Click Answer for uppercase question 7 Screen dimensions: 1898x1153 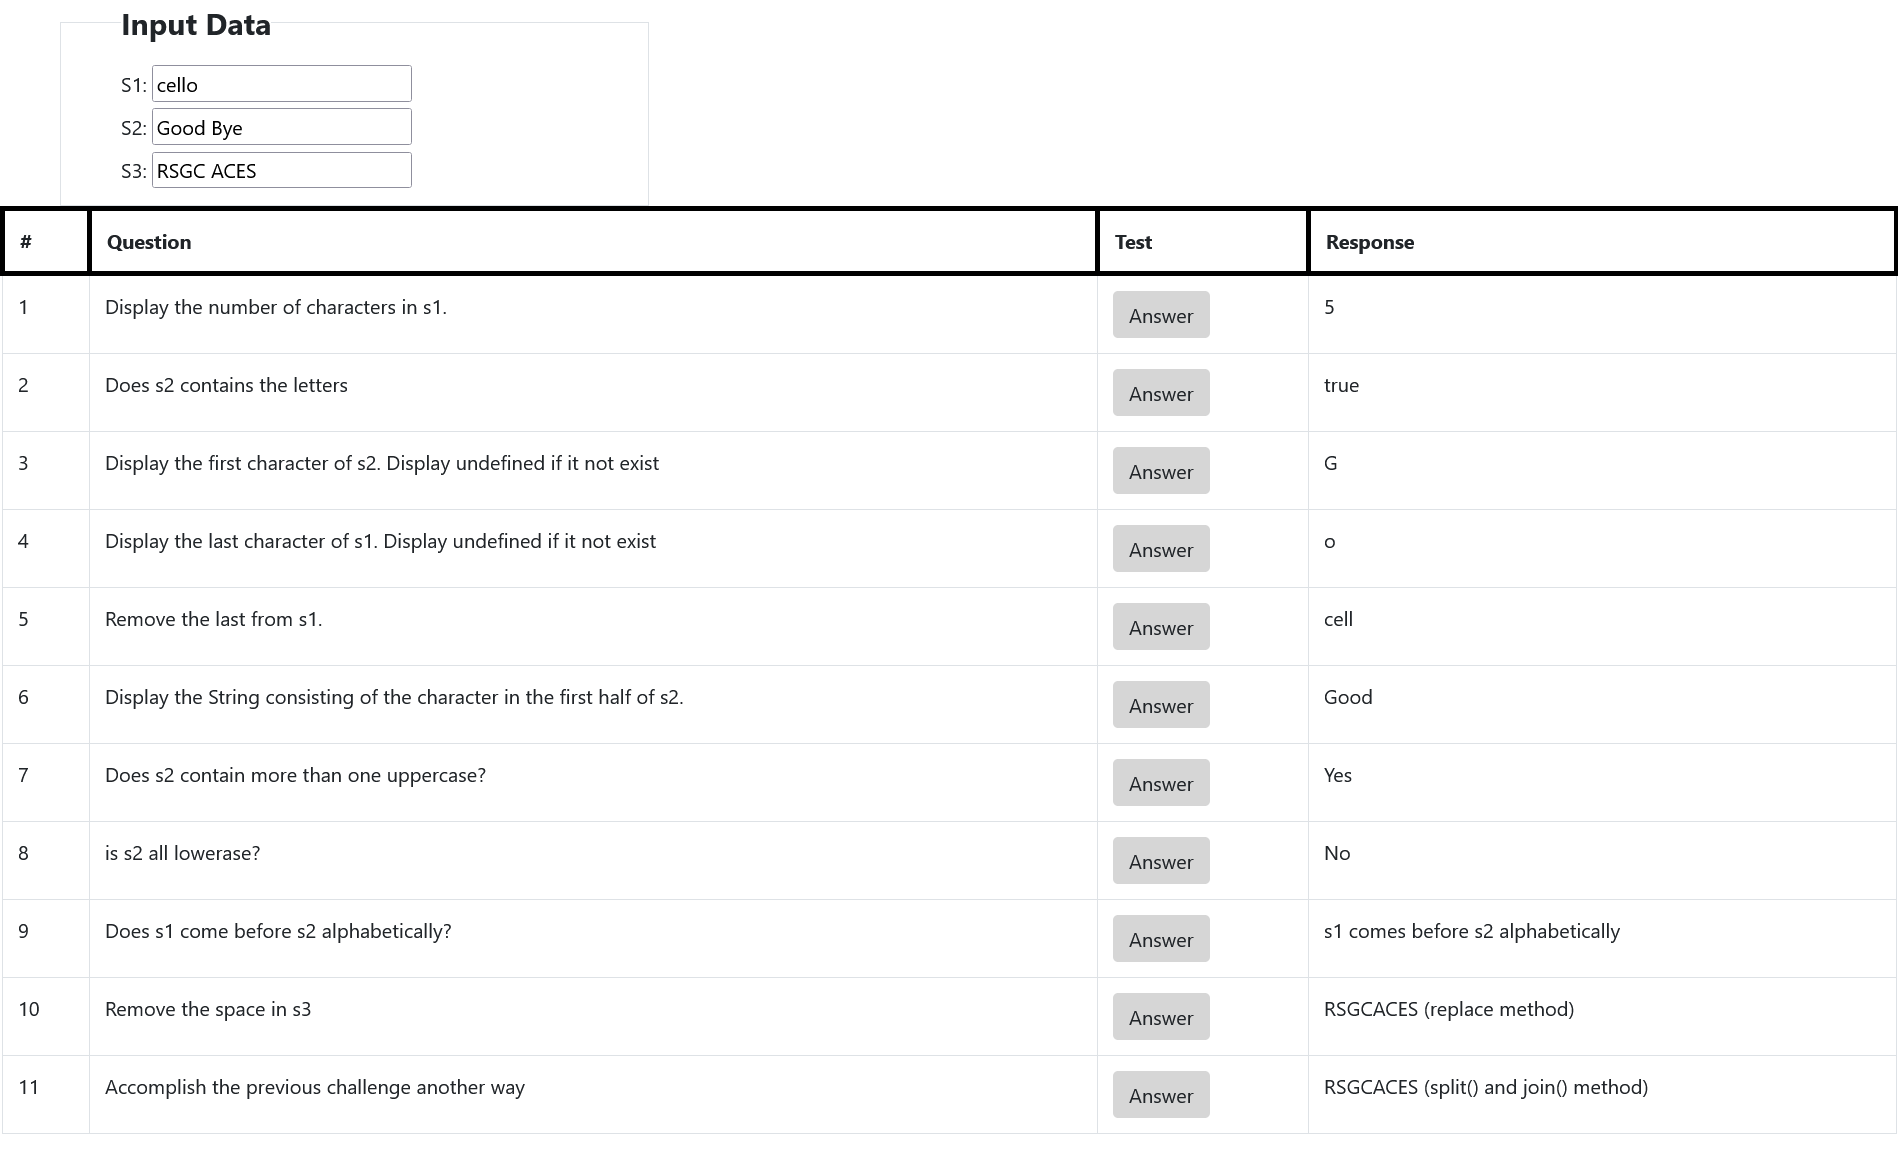[x=1161, y=783]
